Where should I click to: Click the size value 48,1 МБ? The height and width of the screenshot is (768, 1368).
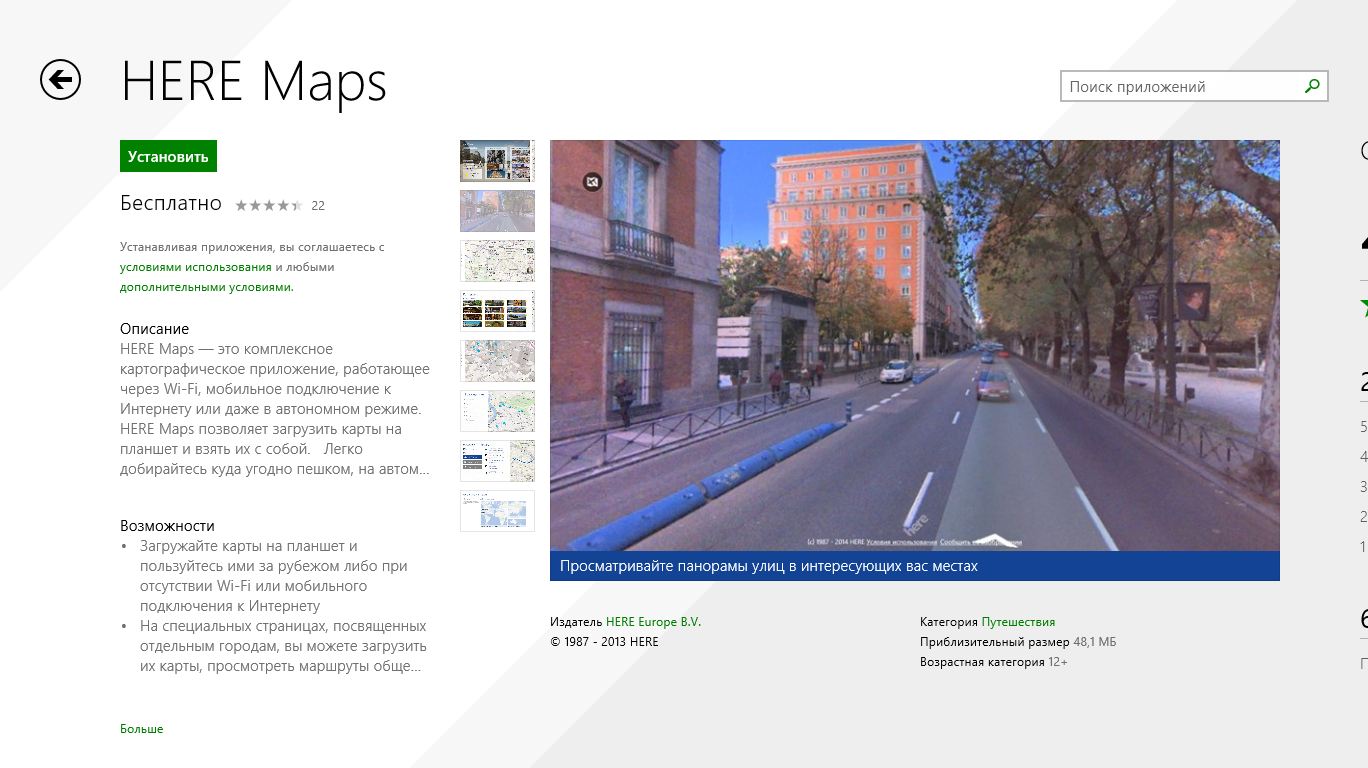click(1094, 642)
